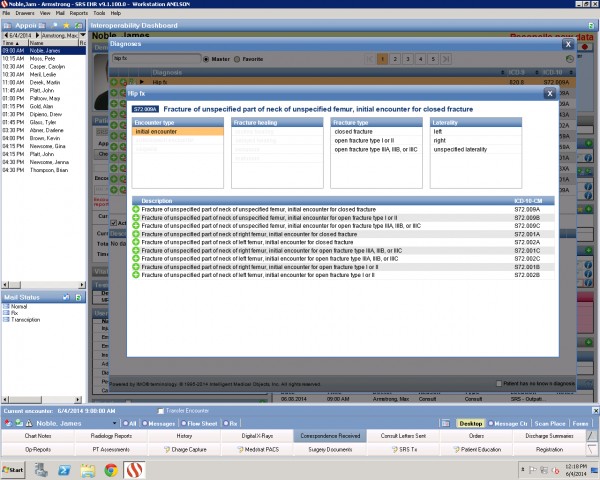This screenshot has height=480, width=600.
Task: Check Patient has no known diagnosis
Action: (x=499, y=383)
